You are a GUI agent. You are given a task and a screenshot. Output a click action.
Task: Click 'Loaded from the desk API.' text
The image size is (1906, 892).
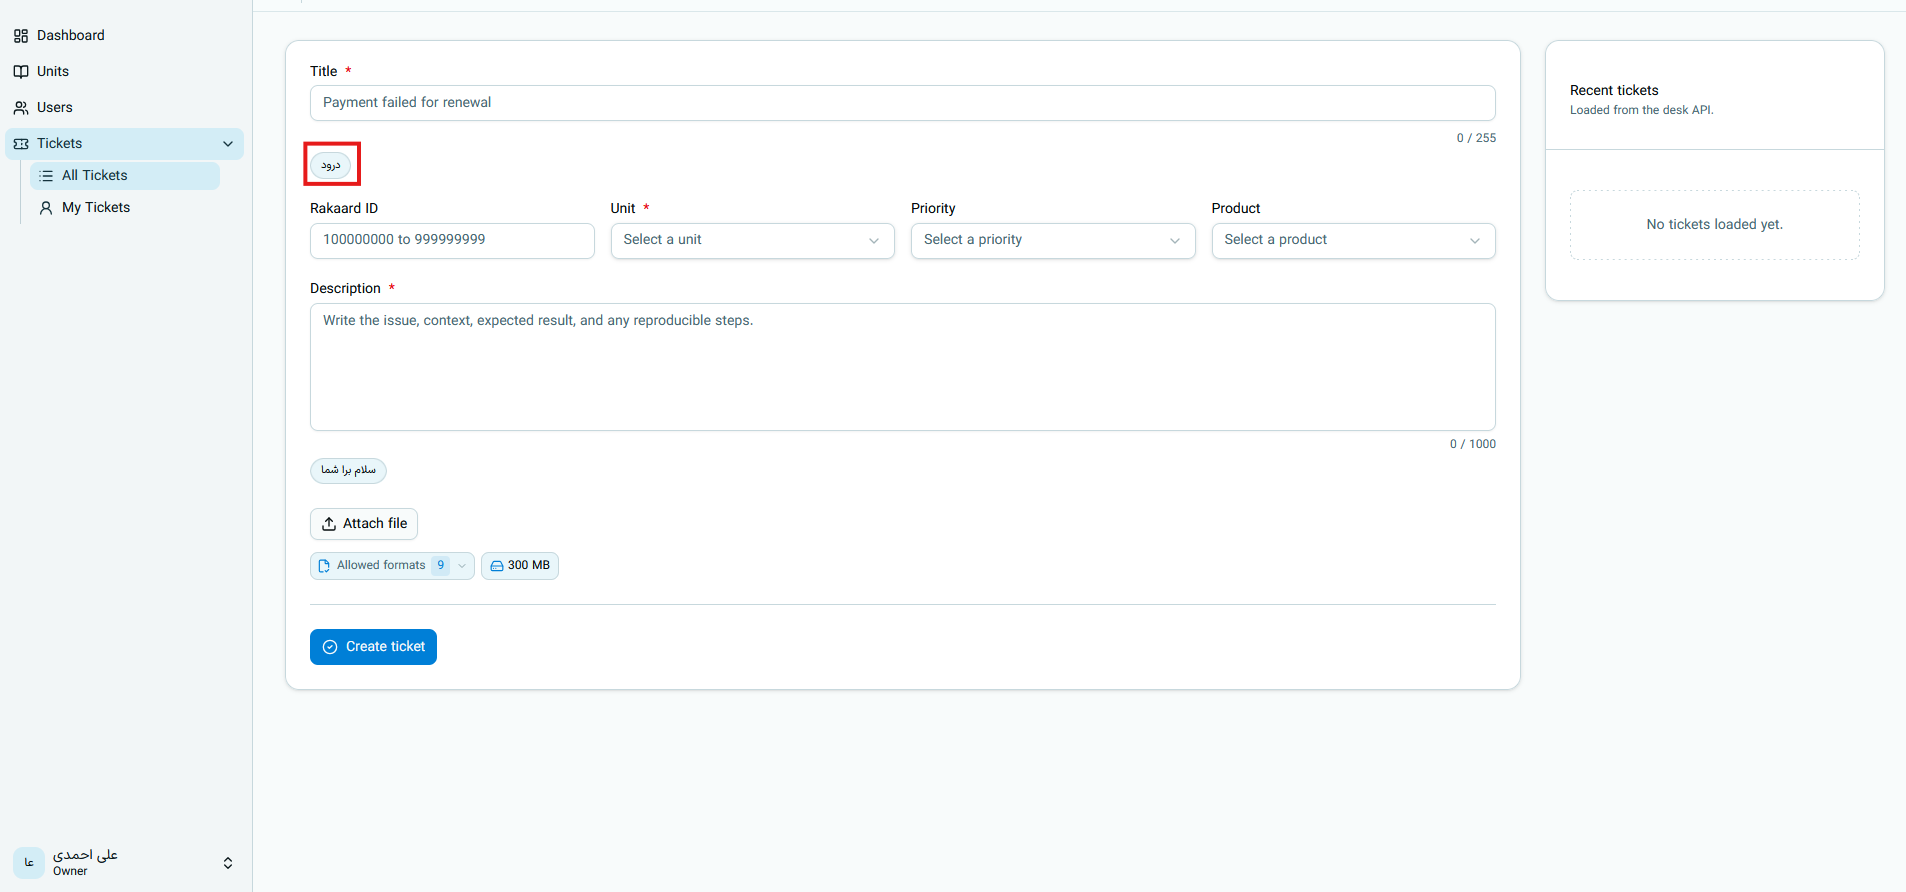coord(1642,111)
